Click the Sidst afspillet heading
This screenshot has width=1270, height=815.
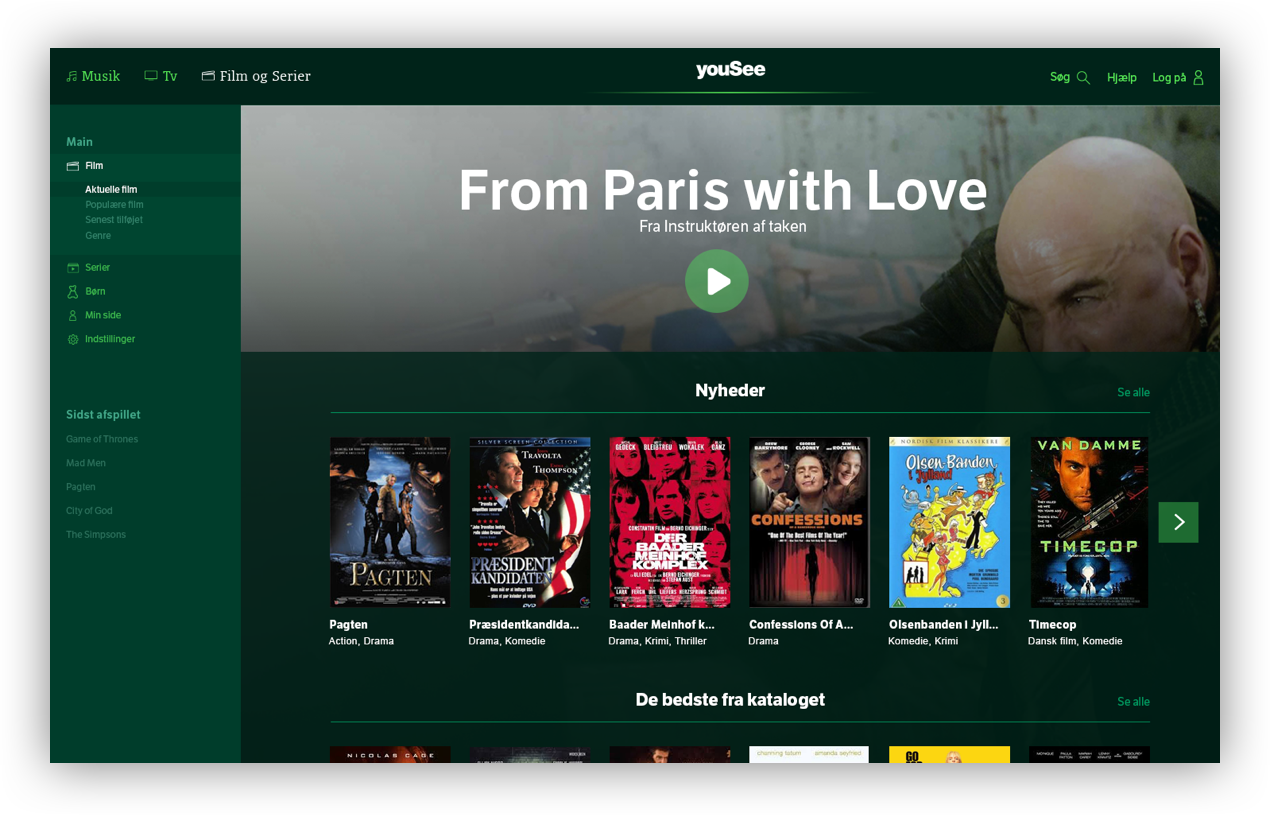point(103,415)
